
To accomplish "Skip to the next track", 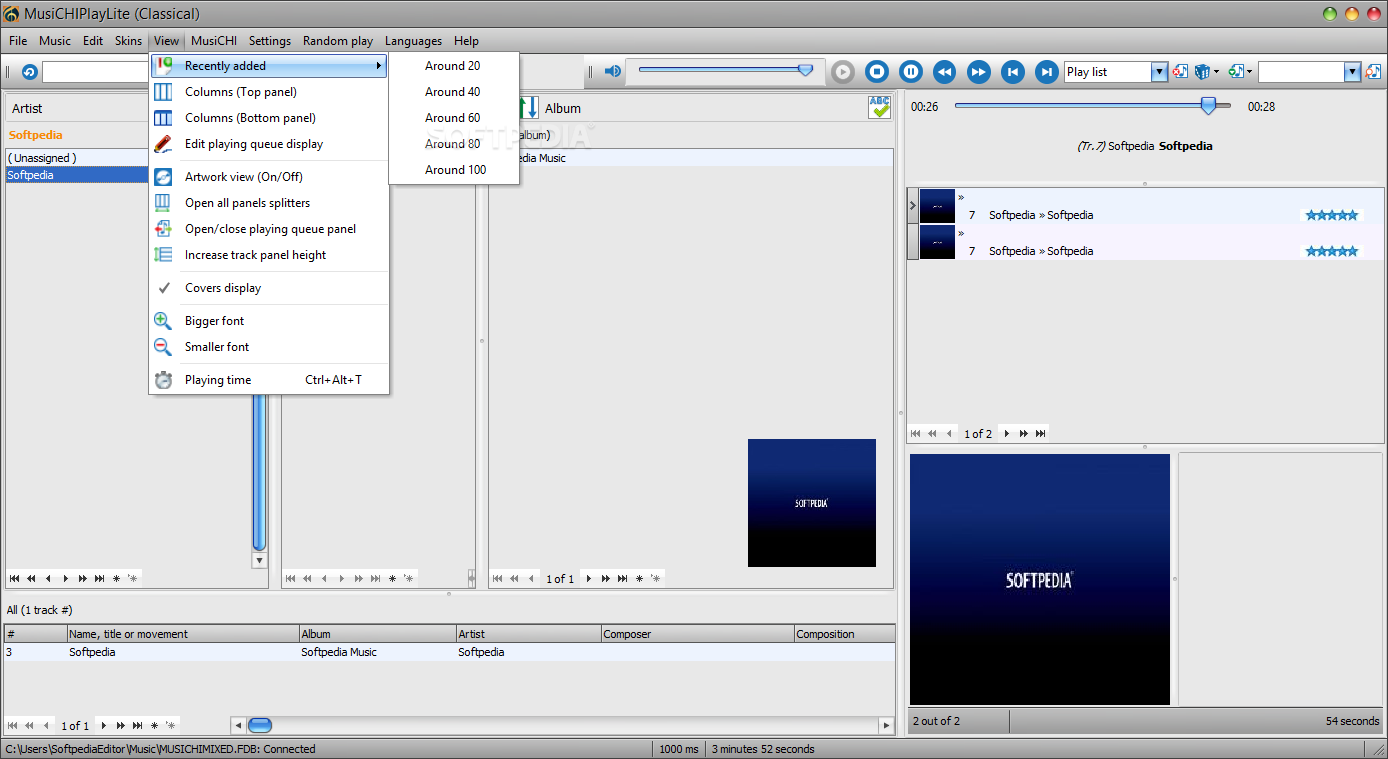I will pos(1047,72).
